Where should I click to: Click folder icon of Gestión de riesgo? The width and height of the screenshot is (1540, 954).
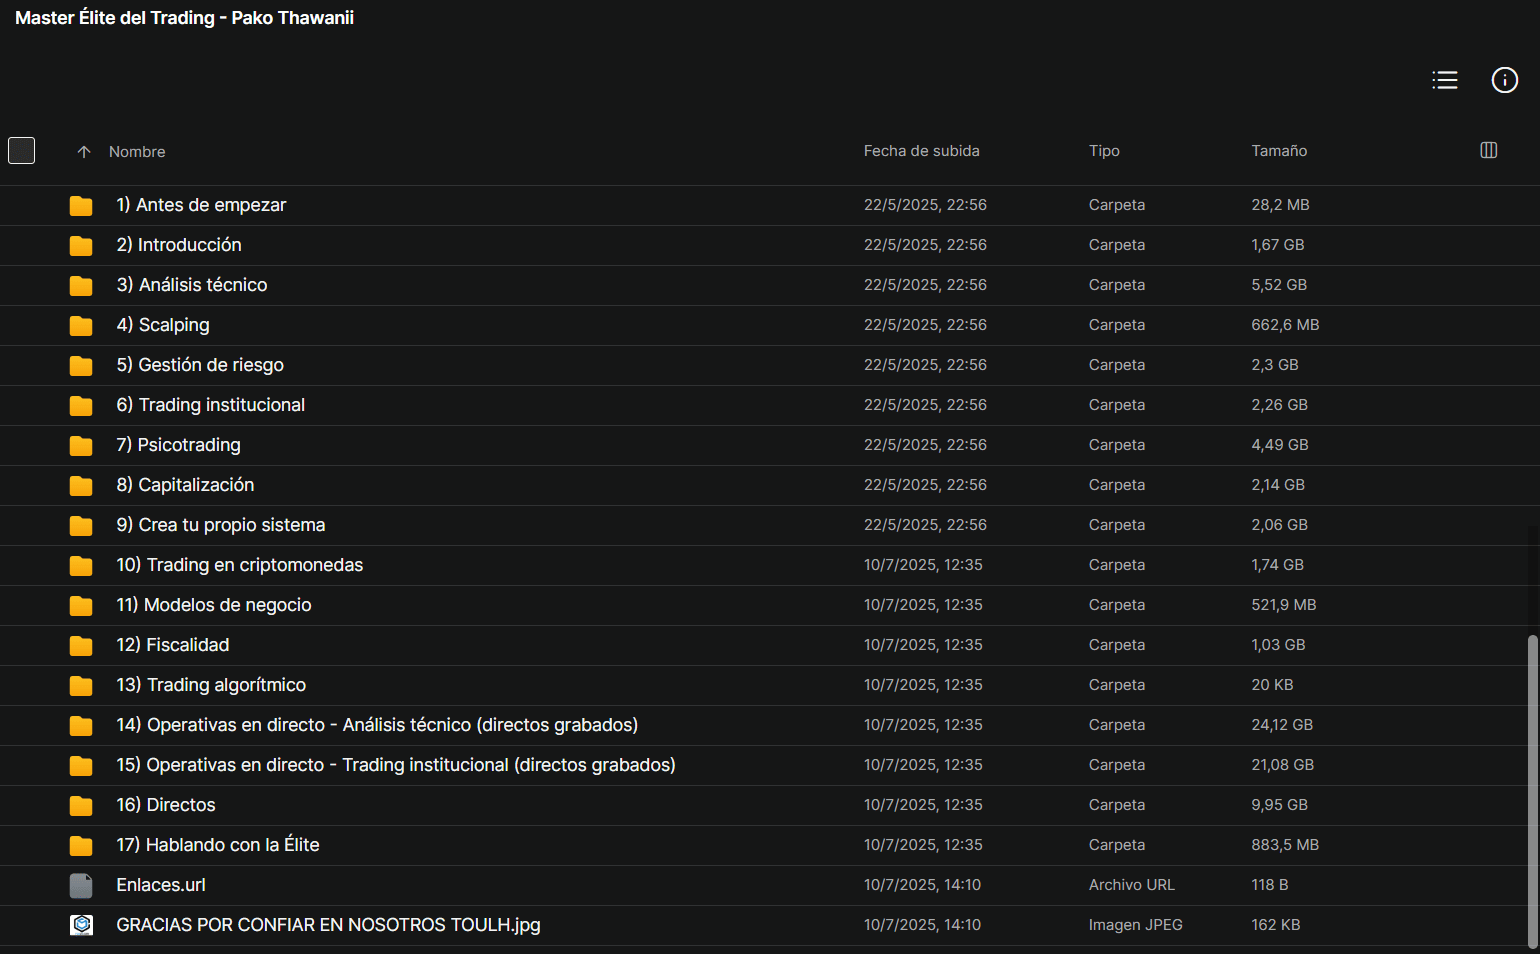(x=81, y=366)
